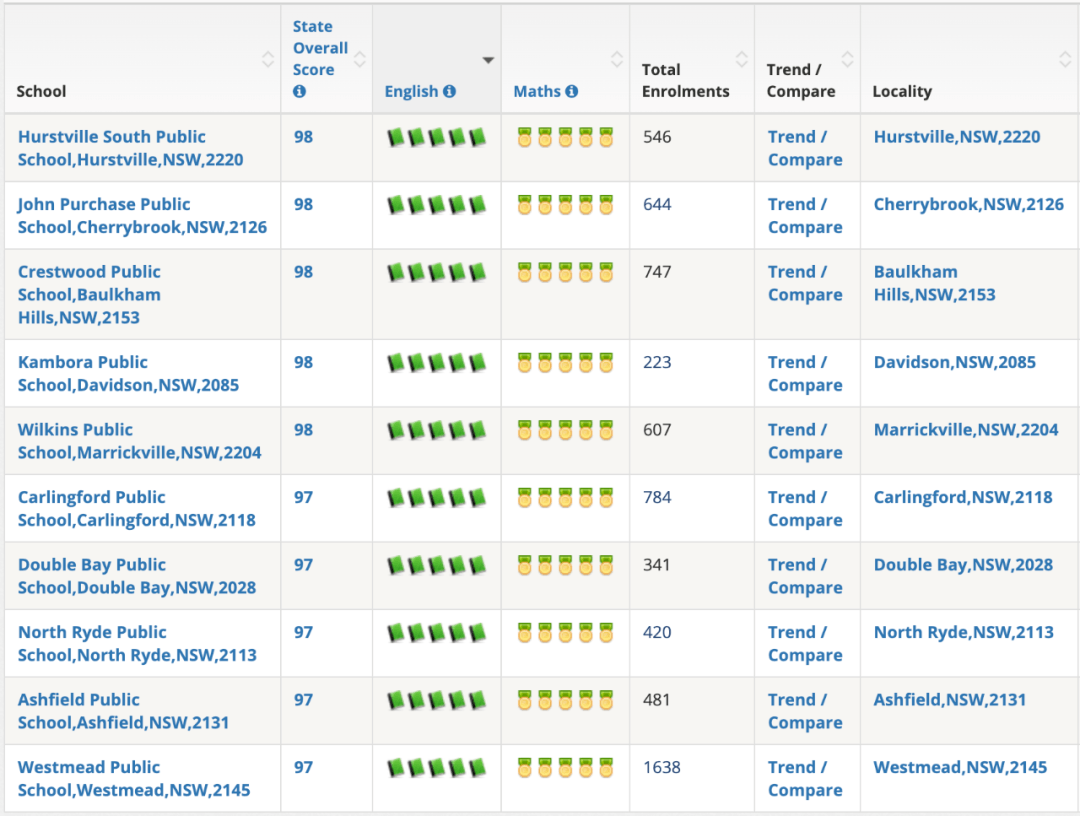Sort by State Overall Score header link
This screenshot has height=816, width=1080.
(x=320, y=48)
